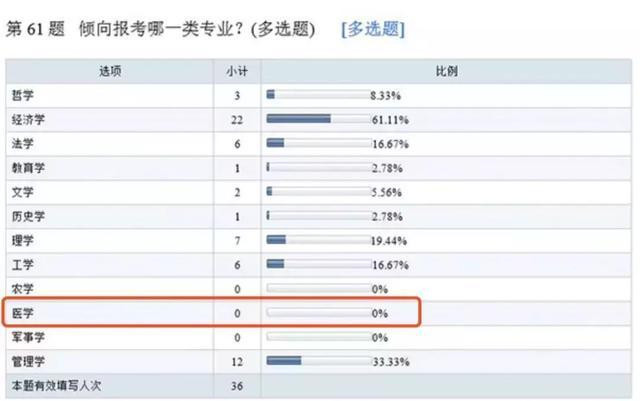
Task: Click the 管理学 count value 12
Action: click(x=237, y=362)
